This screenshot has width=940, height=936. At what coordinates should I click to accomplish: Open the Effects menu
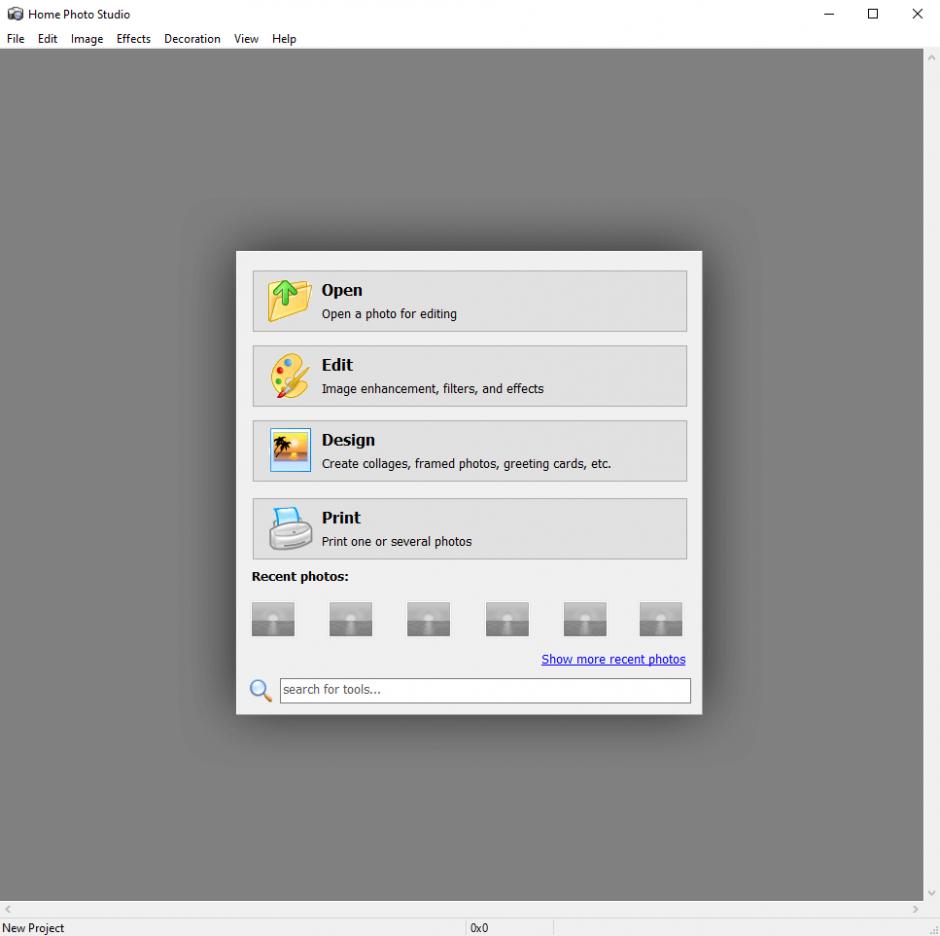(134, 39)
